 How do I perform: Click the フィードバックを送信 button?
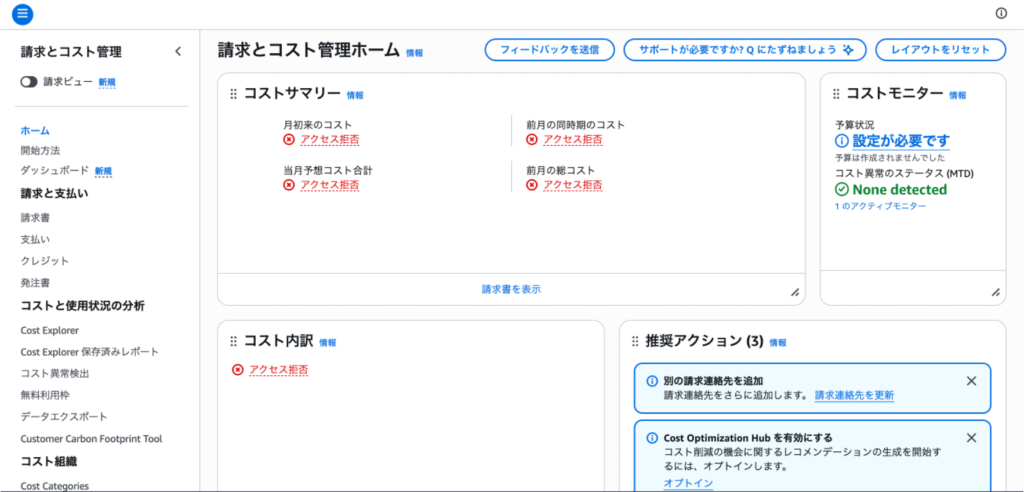click(549, 49)
